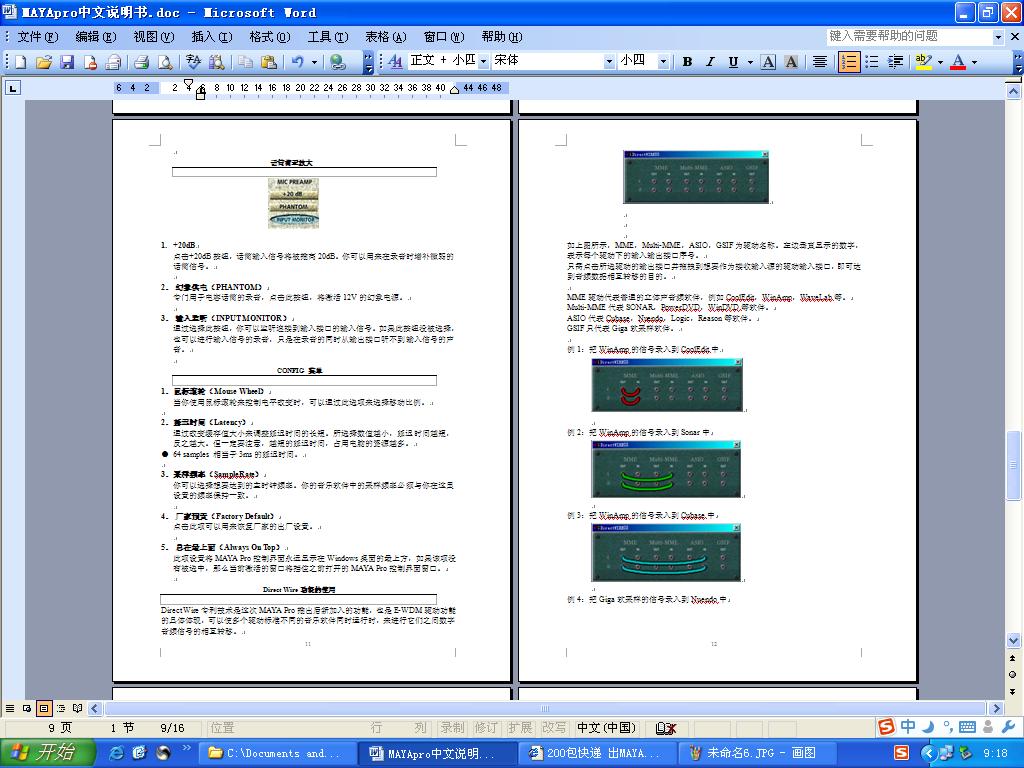Open the 编辑(E) menu
The image size is (1024, 768).
click(x=95, y=37)
